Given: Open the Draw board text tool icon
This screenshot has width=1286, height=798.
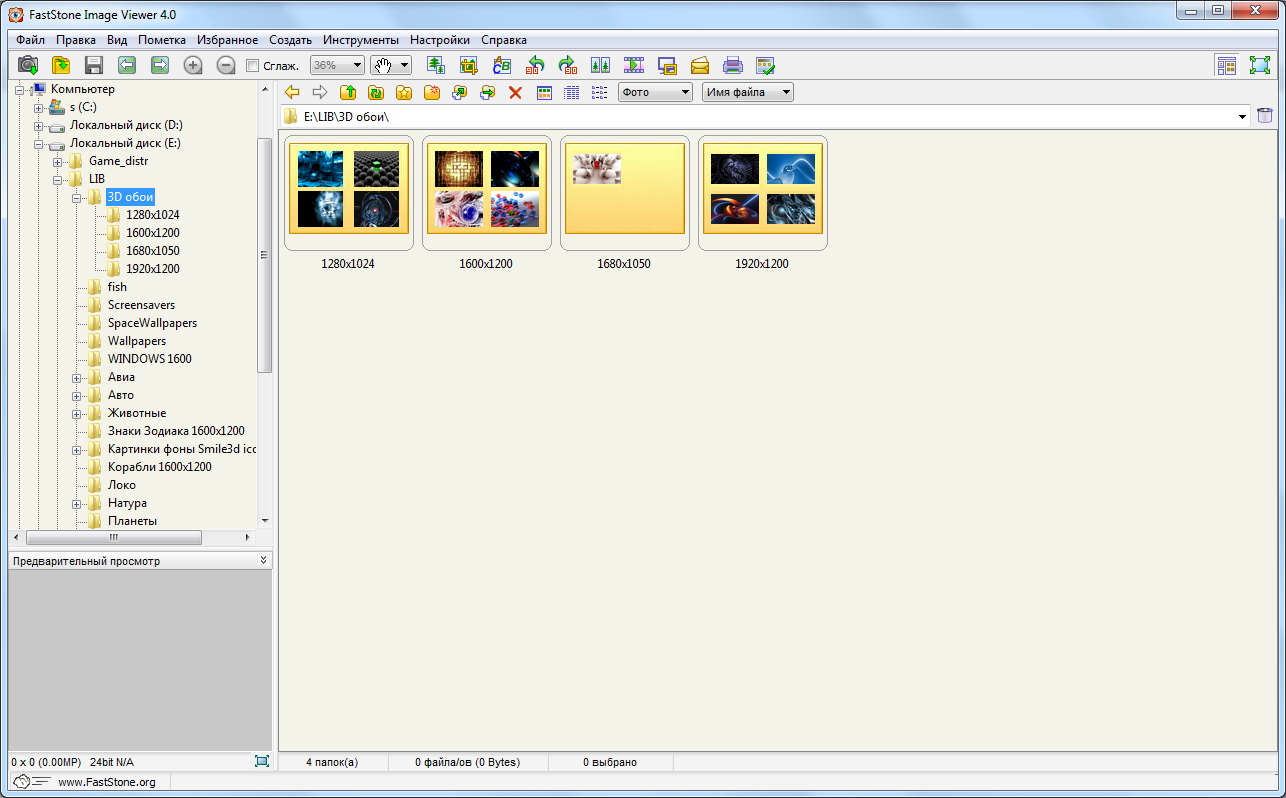Looking at the screenshot, I should [x=502, y=65].
